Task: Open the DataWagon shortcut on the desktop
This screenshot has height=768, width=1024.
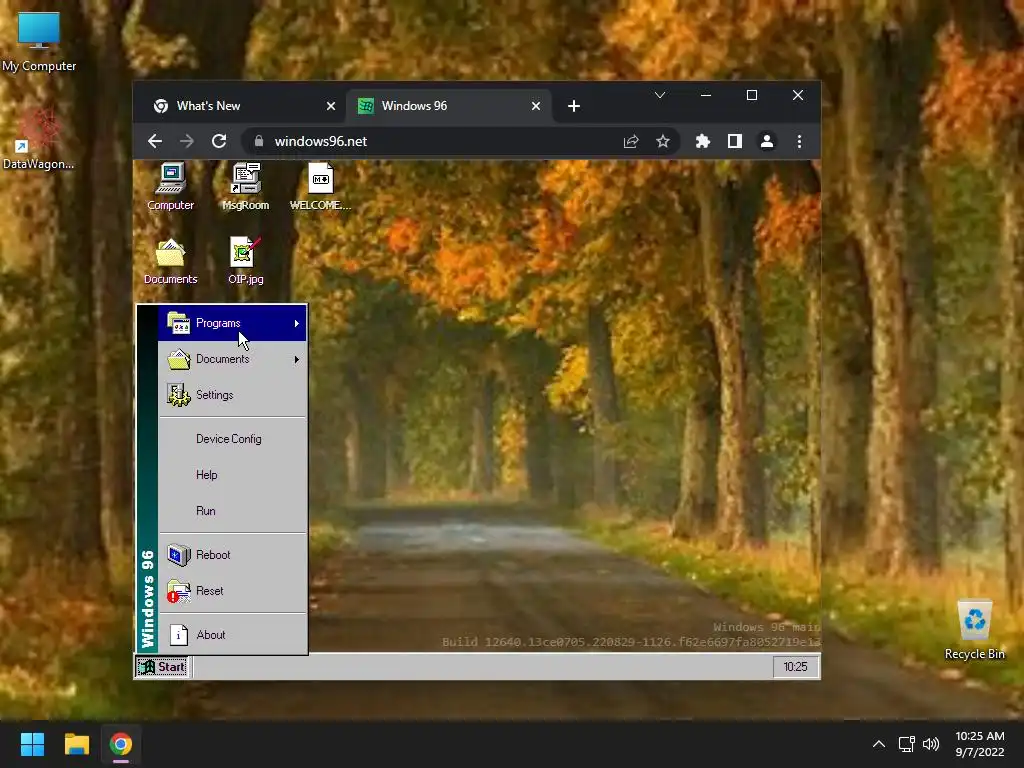Action: point(39,139)
